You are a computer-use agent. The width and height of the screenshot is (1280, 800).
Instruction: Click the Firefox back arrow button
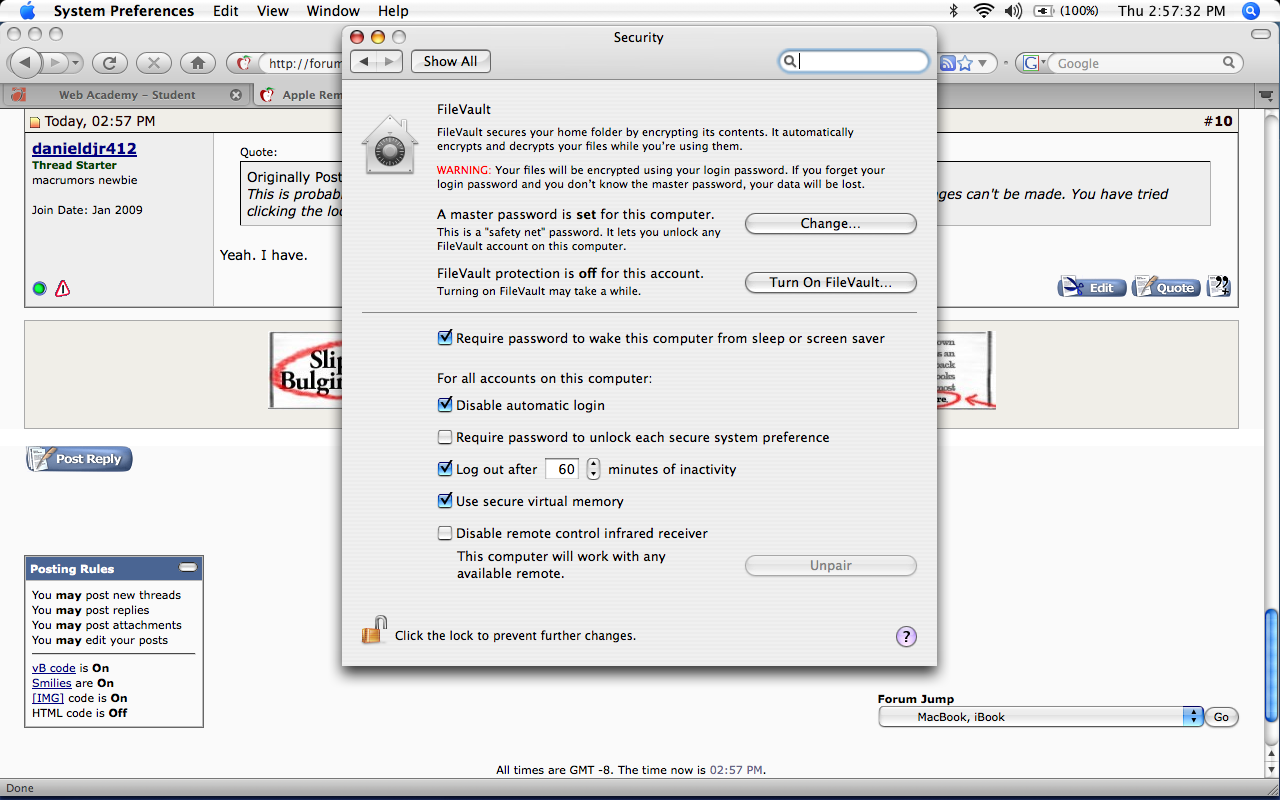point(25,62)
